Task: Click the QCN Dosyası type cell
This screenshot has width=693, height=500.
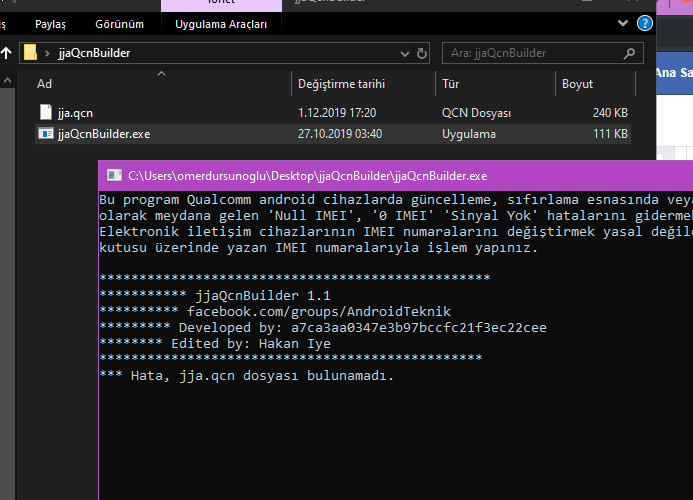Action: point(476,113)
